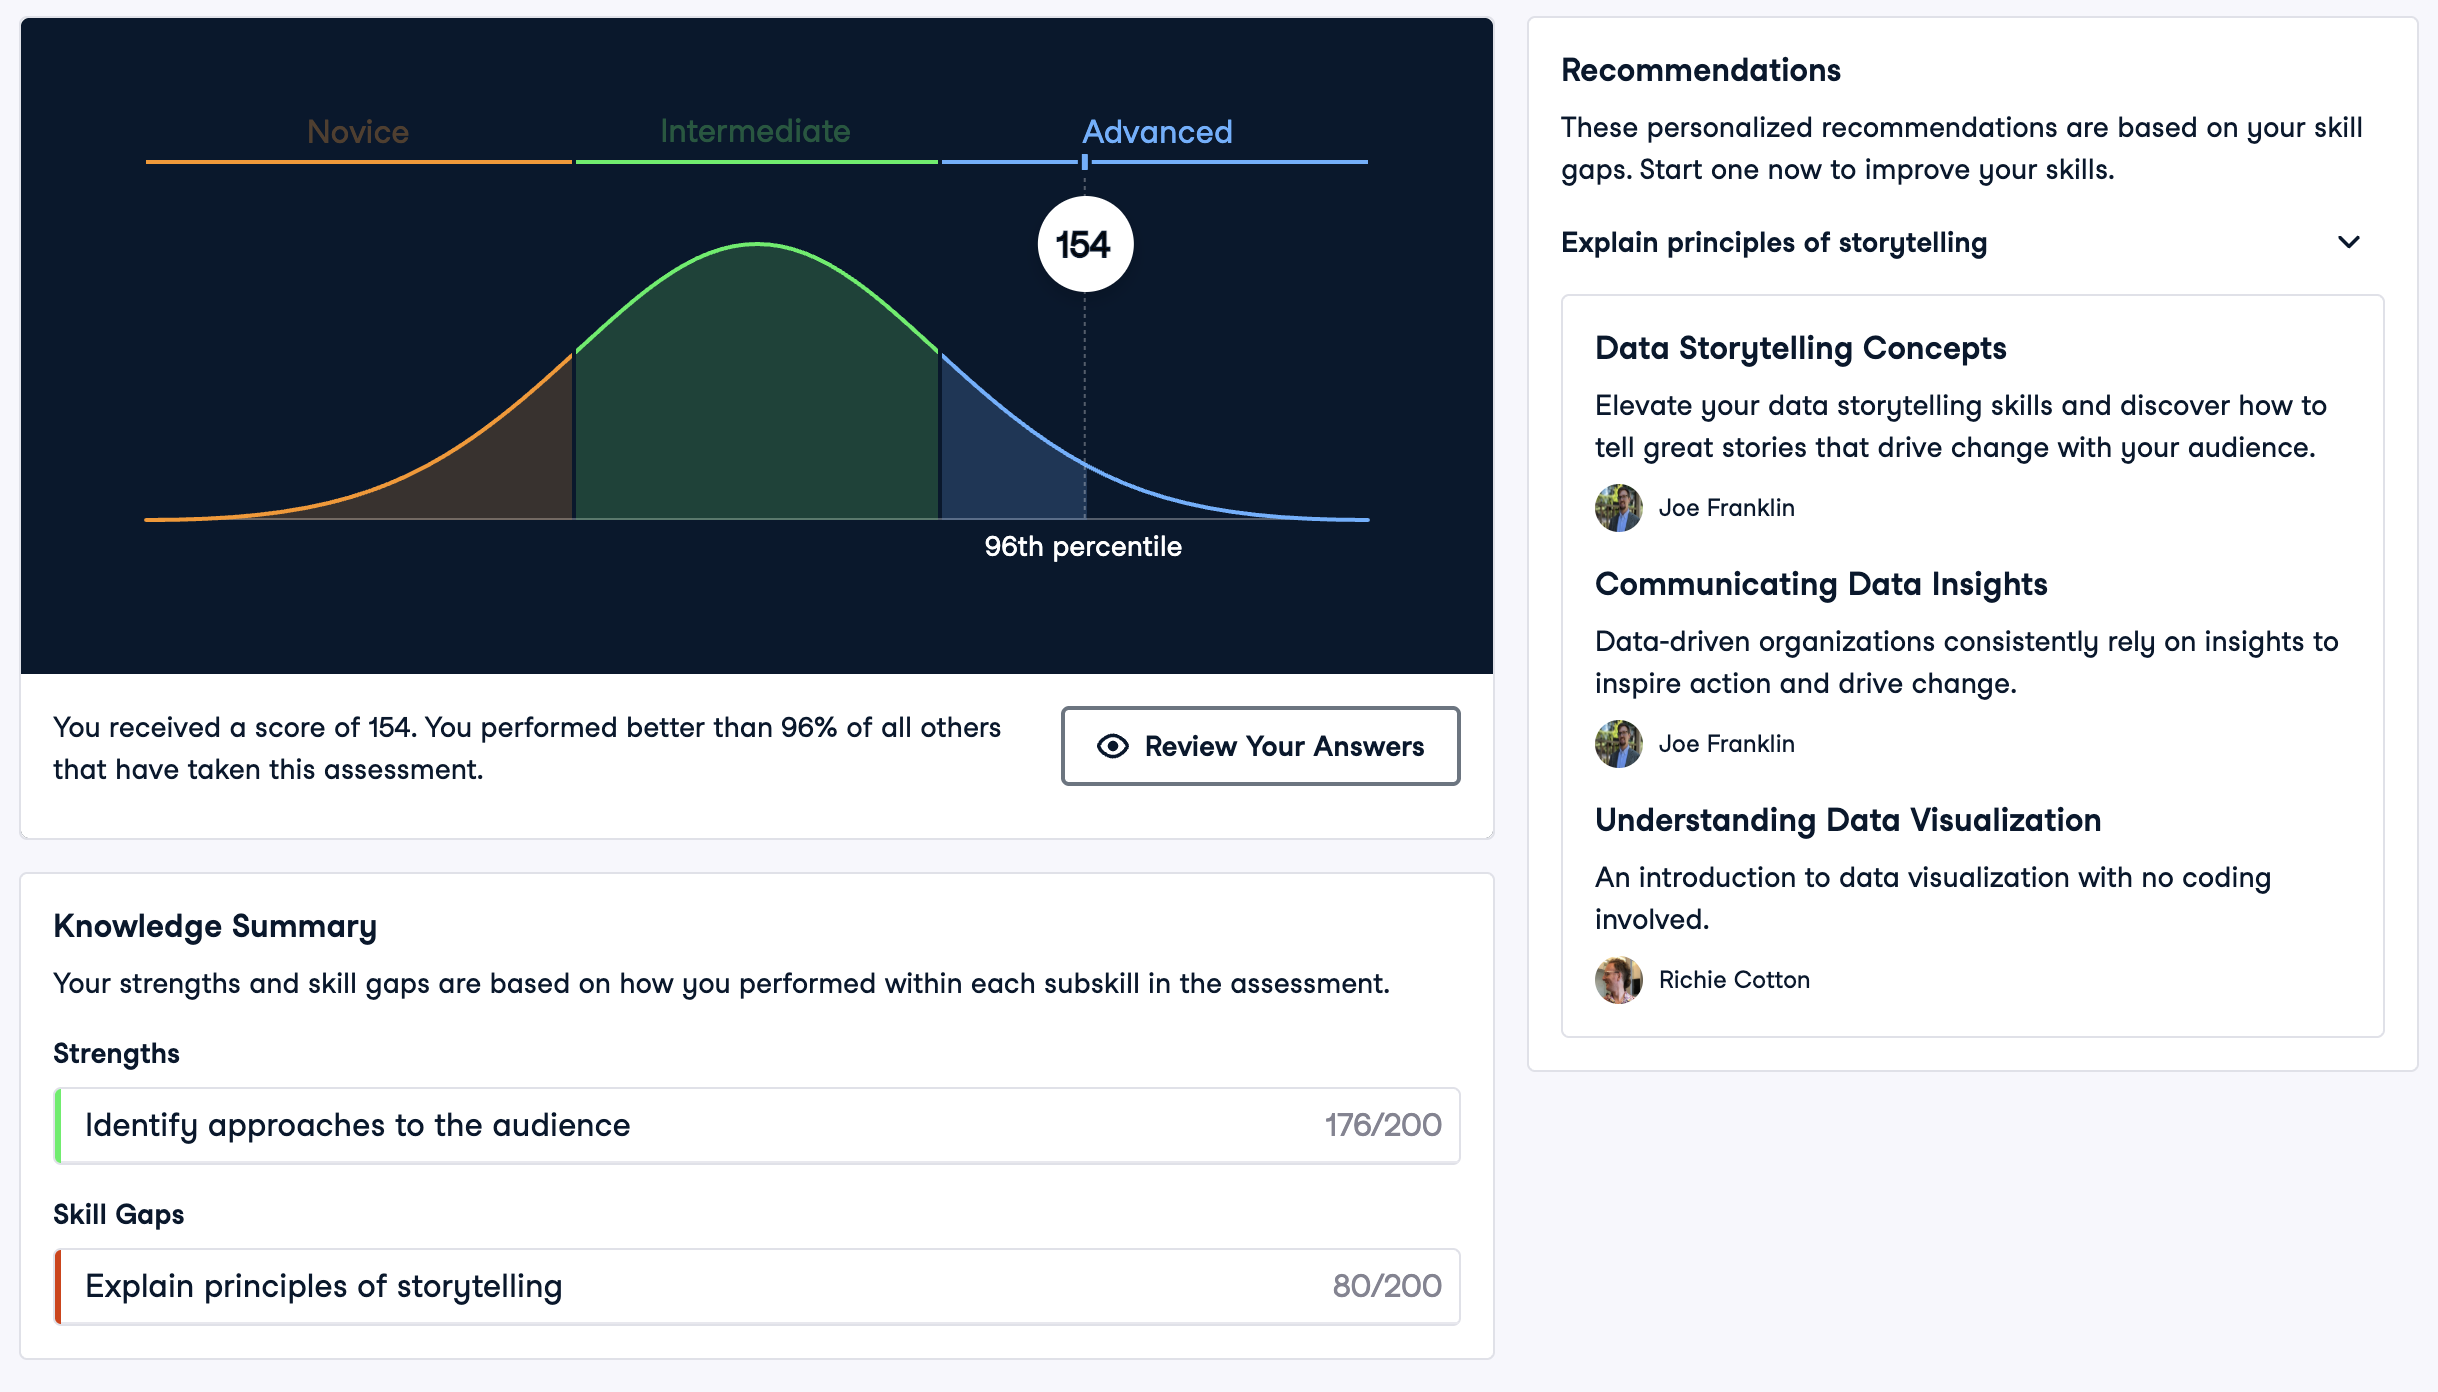
Task: Click the score marker on Advanced bar
Action: 1085,162
